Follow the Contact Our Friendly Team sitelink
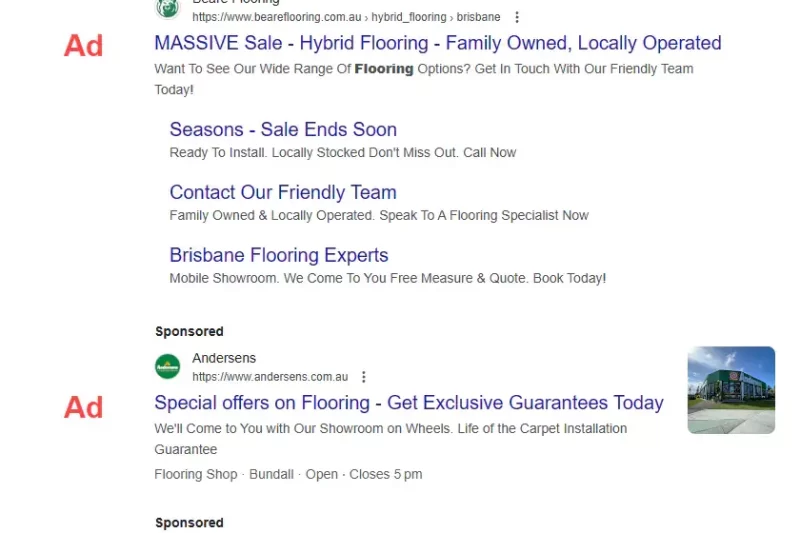 pyautogui.click(x=283, y=192)
